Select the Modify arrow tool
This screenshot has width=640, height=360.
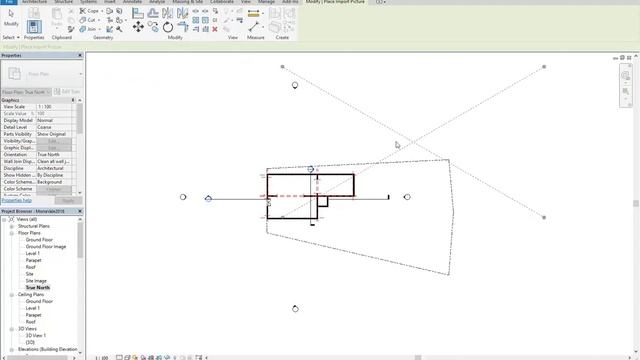tap(11, 17)
